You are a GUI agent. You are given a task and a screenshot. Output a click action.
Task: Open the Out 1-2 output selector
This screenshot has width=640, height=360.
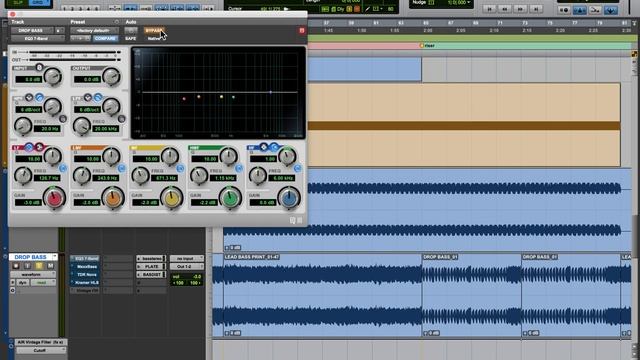[187, 267]
